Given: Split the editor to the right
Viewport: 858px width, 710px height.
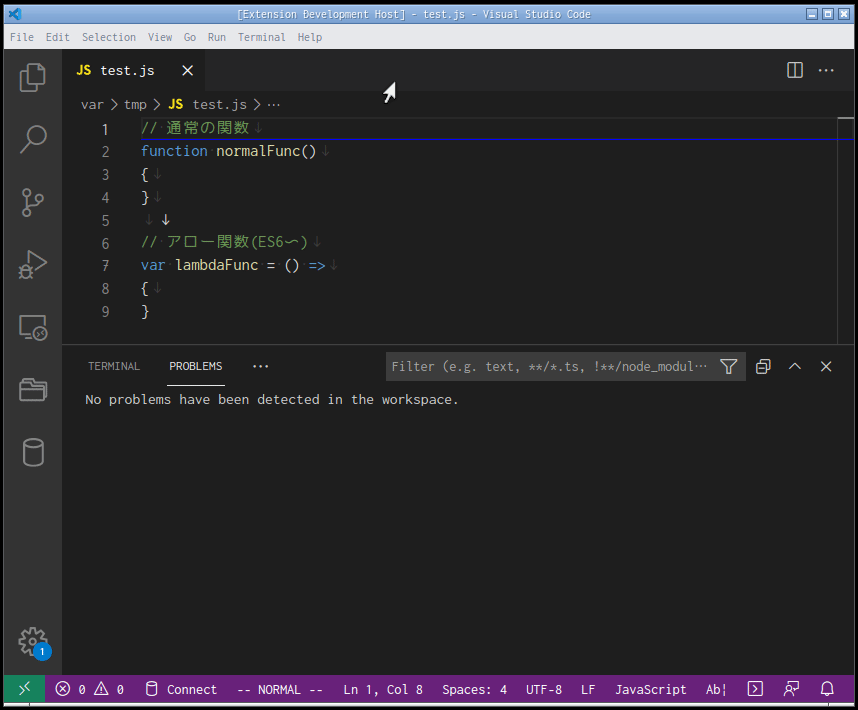Looking at the screenshot, I should [x=795, y=70].
